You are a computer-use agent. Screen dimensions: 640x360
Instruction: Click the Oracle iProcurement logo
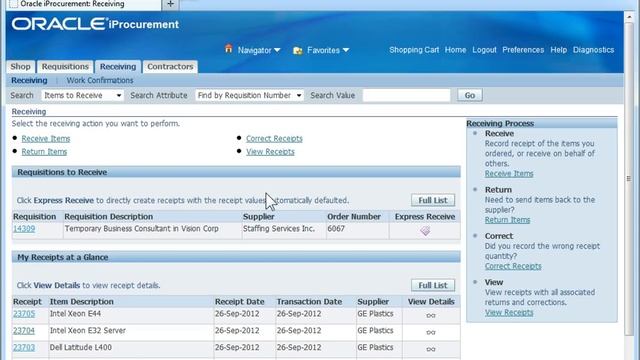[x=96, y=24]
